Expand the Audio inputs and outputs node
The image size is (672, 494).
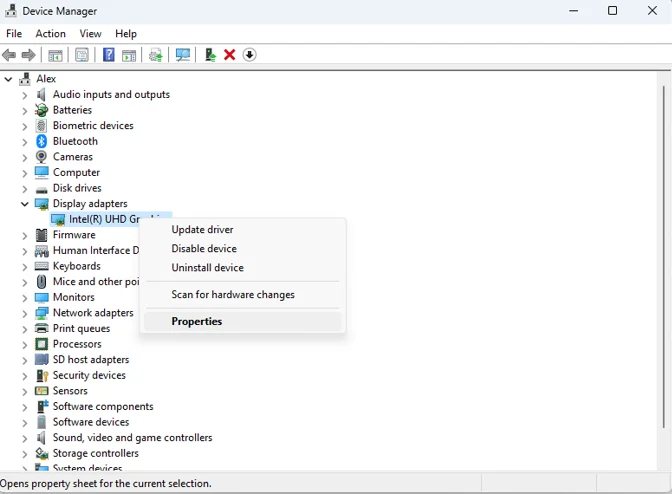tap(25, 95)
